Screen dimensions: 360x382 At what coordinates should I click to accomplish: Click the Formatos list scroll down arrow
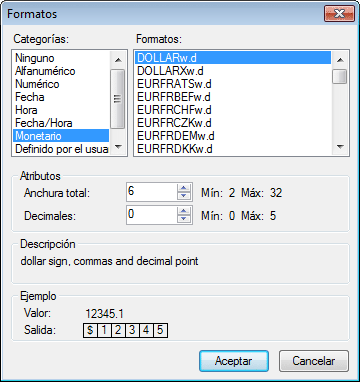point(340,147)
